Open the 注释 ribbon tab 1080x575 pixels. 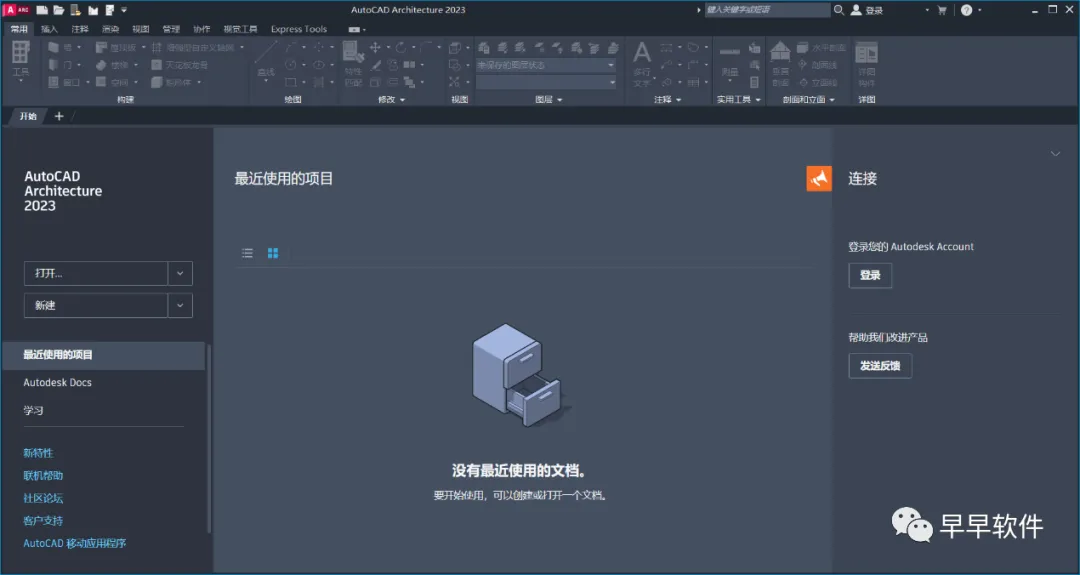coord(80,29)
